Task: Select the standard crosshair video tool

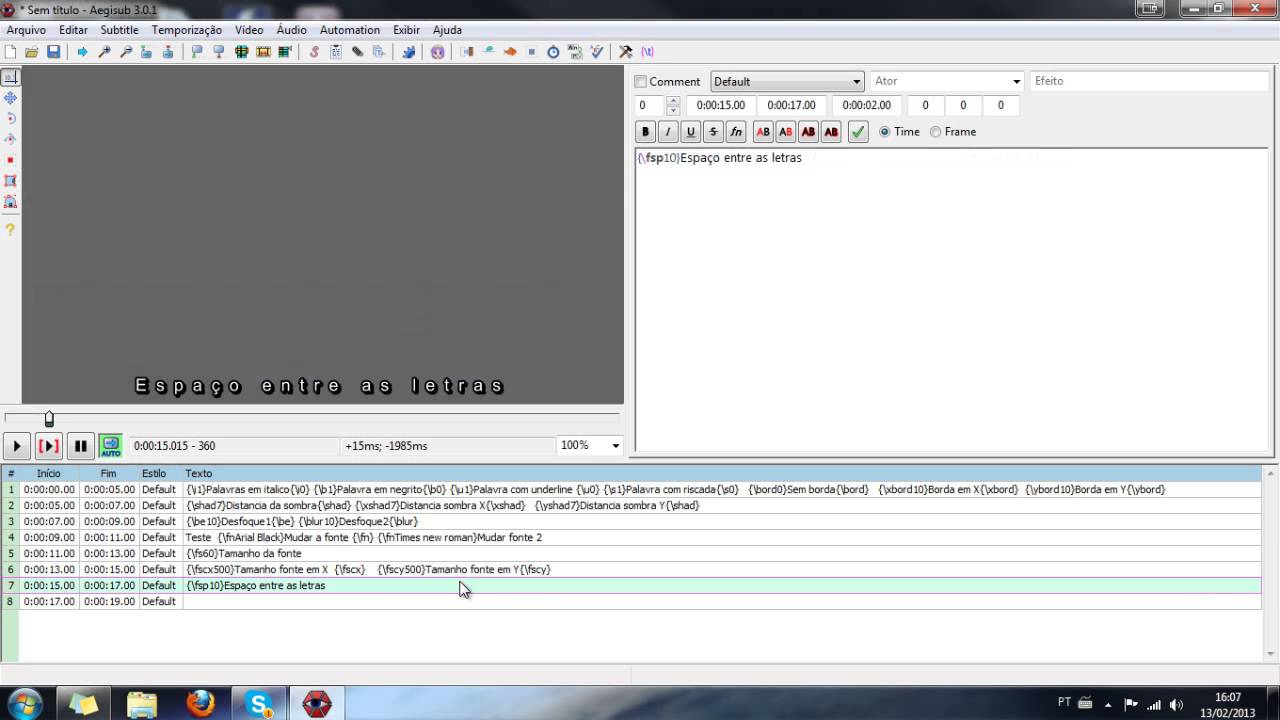Action: click(10, 77)
